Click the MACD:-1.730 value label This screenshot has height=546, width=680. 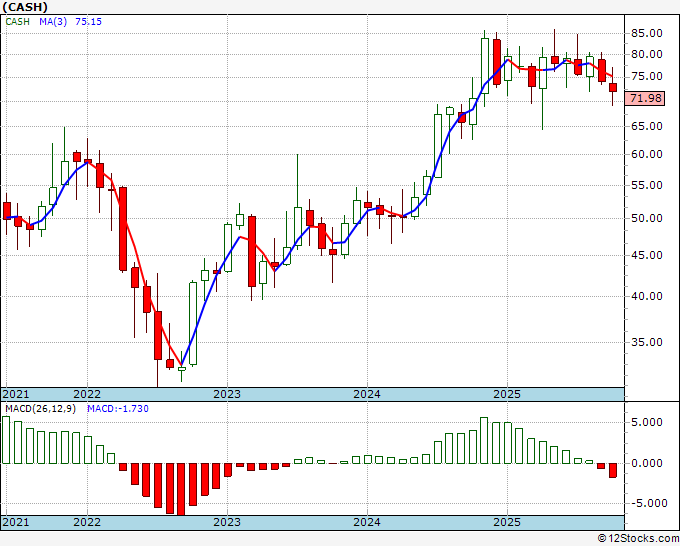coord(118,409)
